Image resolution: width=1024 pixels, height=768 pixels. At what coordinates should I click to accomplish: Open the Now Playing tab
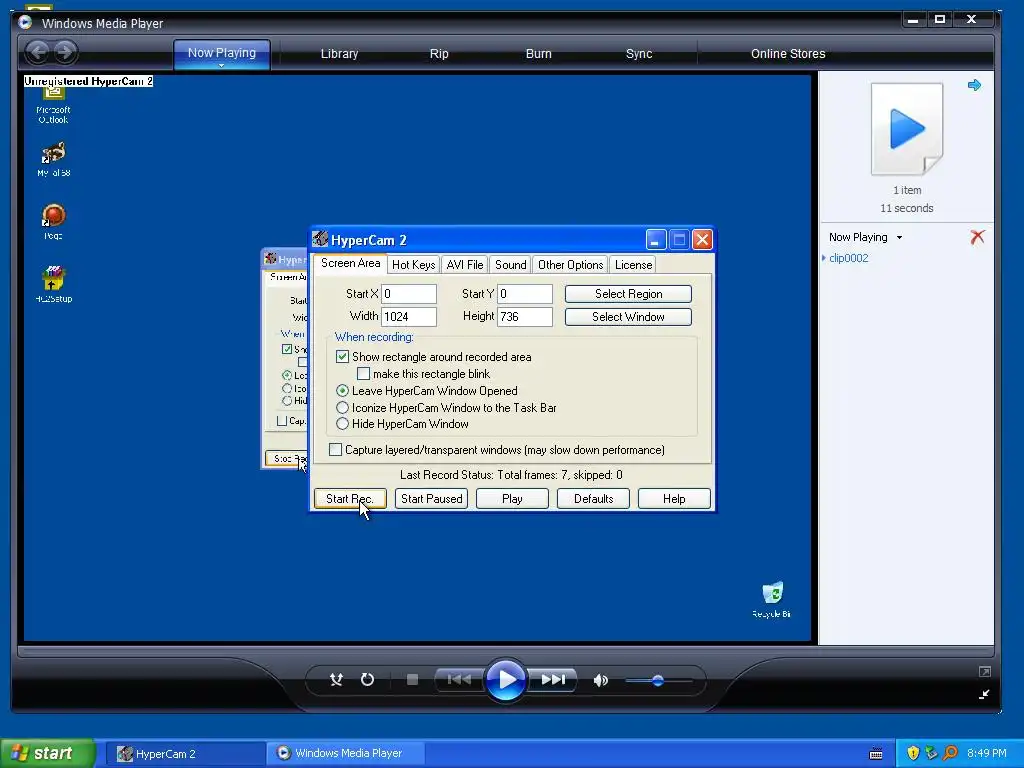(222, 54)
